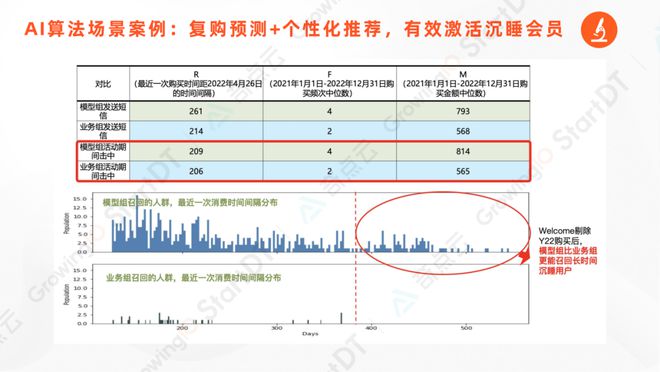Click the F value 4 in 模型组活动期间击中 row

pyautogui.click(x=330, y=151)
